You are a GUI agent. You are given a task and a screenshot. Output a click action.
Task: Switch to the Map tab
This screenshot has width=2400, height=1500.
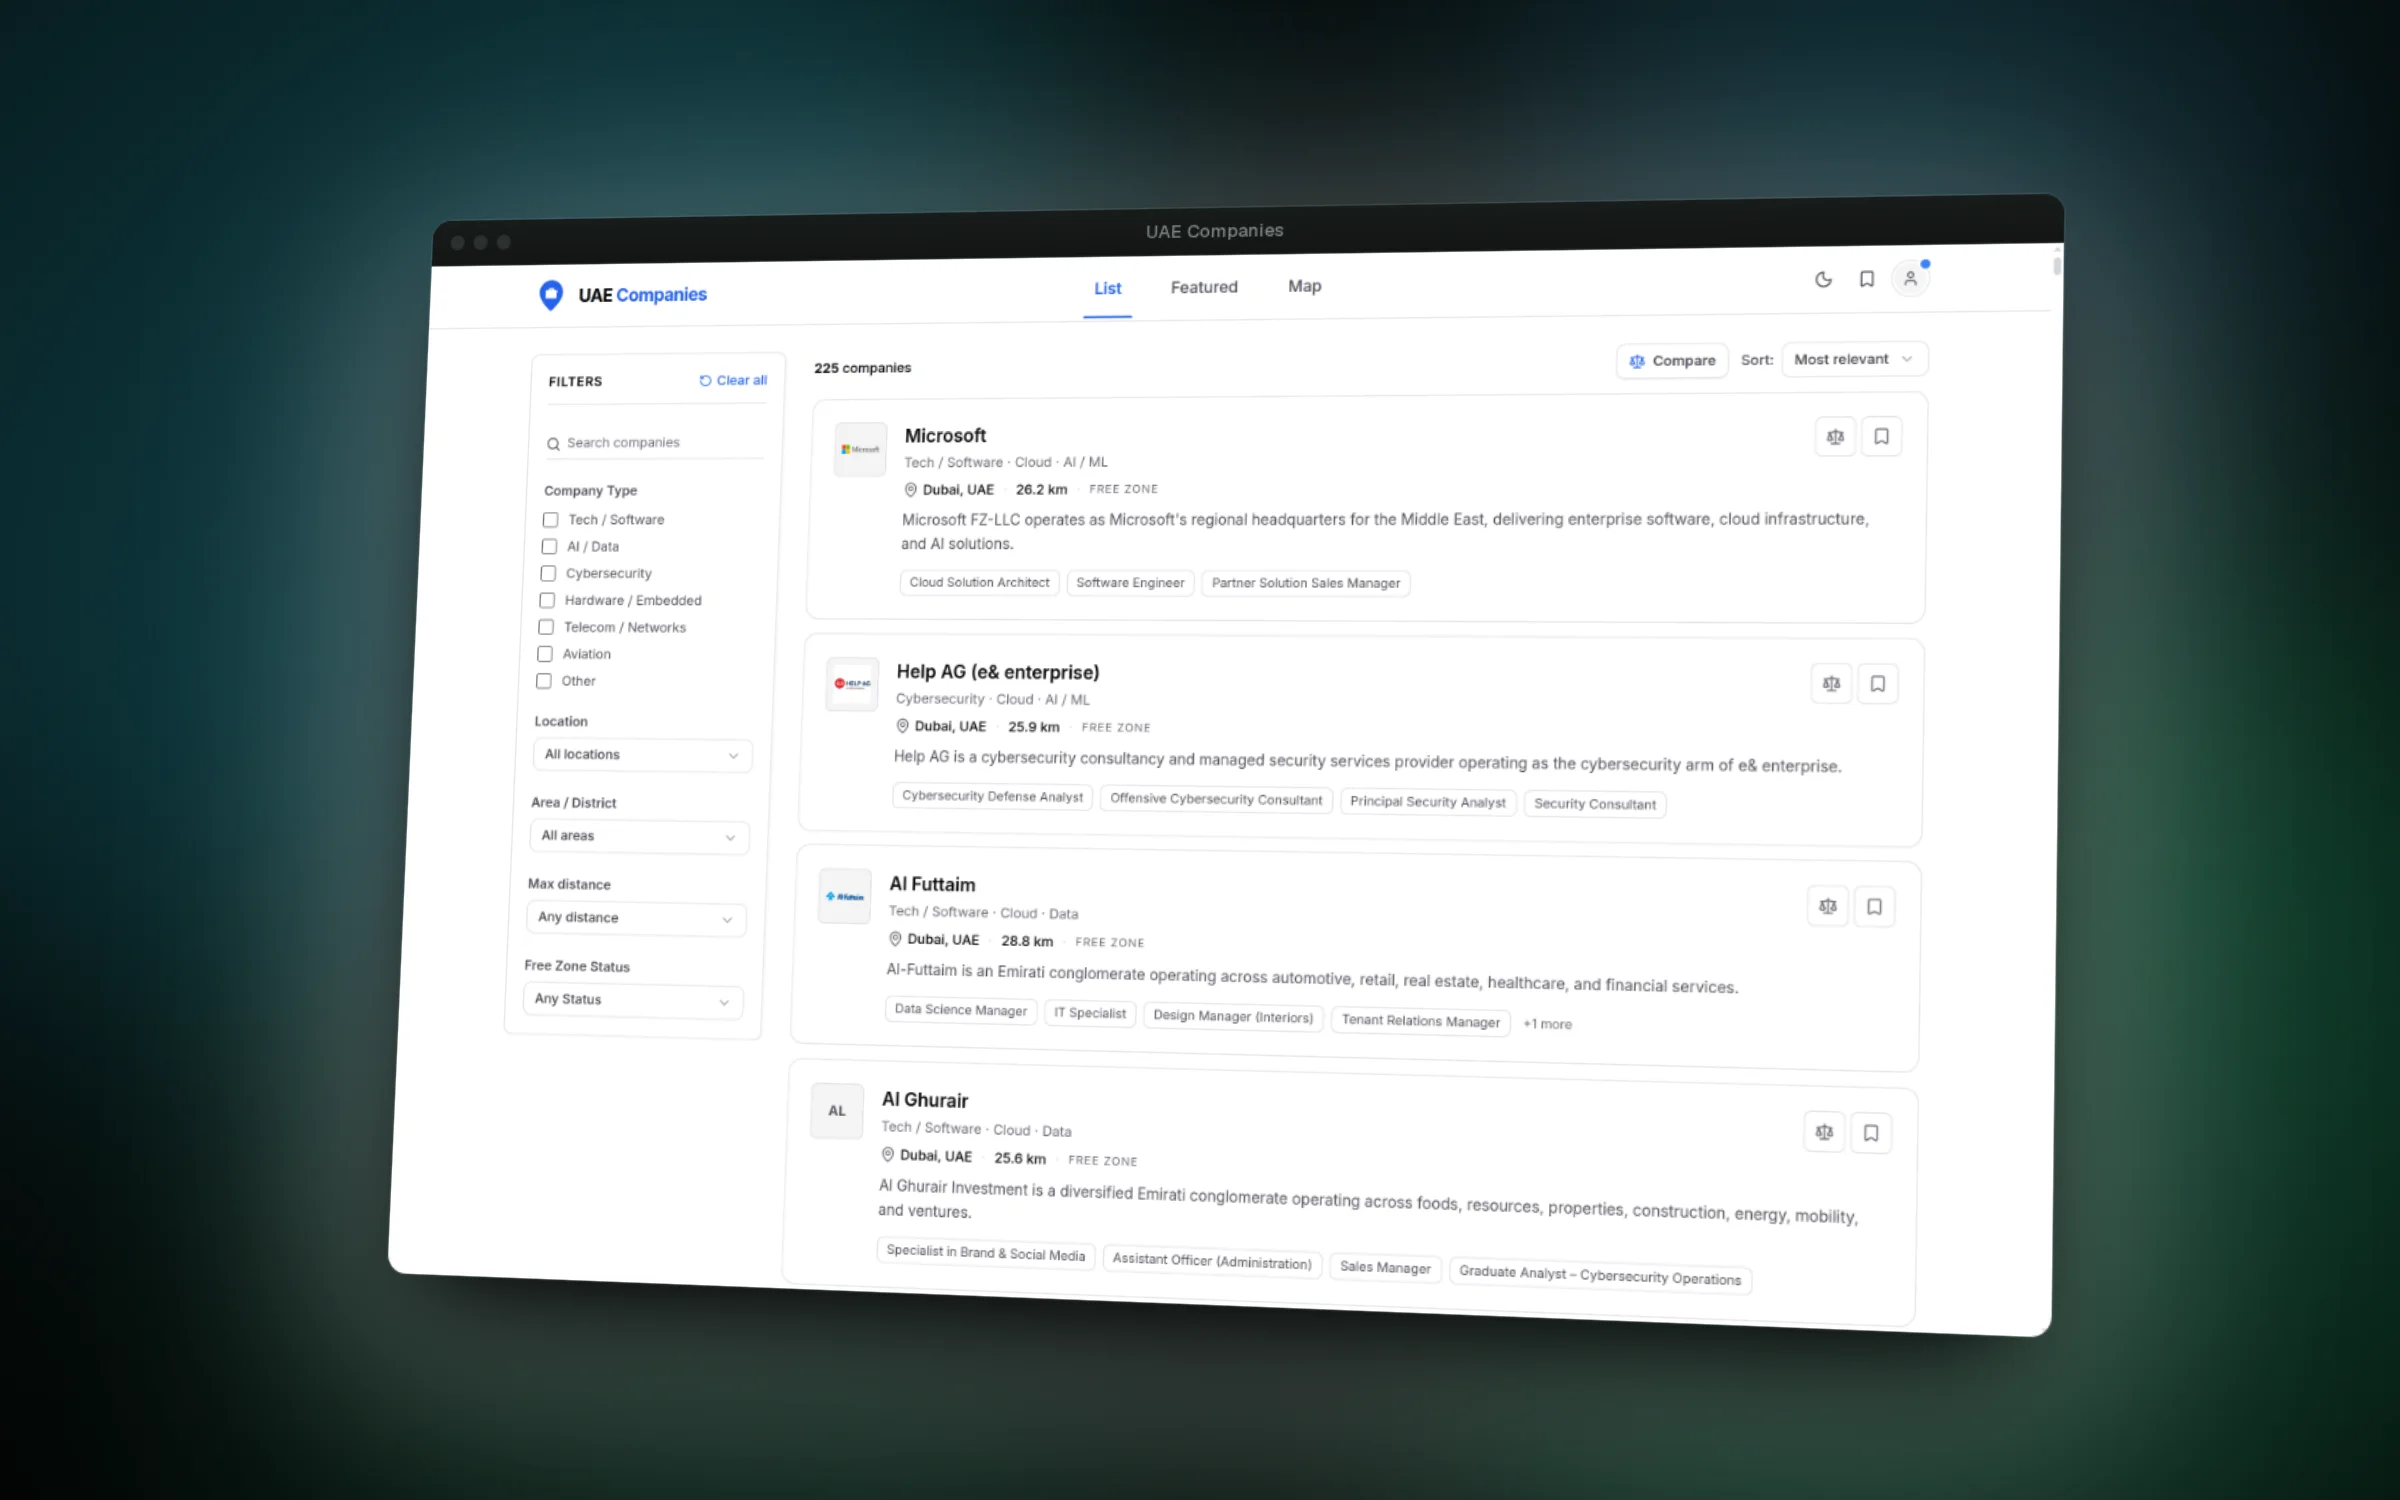tap(1305, 286)
